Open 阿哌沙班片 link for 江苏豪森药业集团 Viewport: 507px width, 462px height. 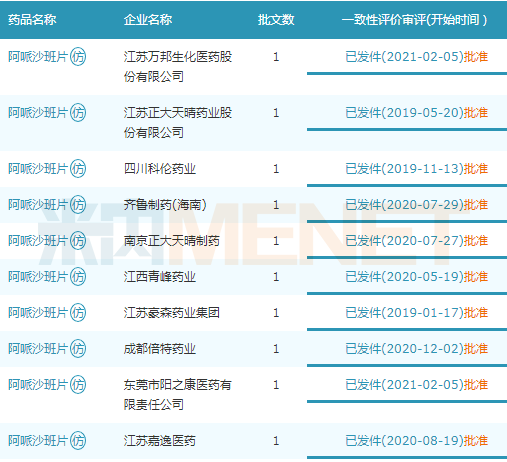click(x=38, y=313)
